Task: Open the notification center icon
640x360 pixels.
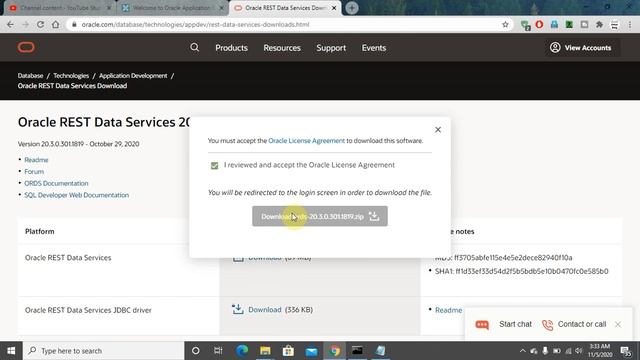Action: (626, 351)
